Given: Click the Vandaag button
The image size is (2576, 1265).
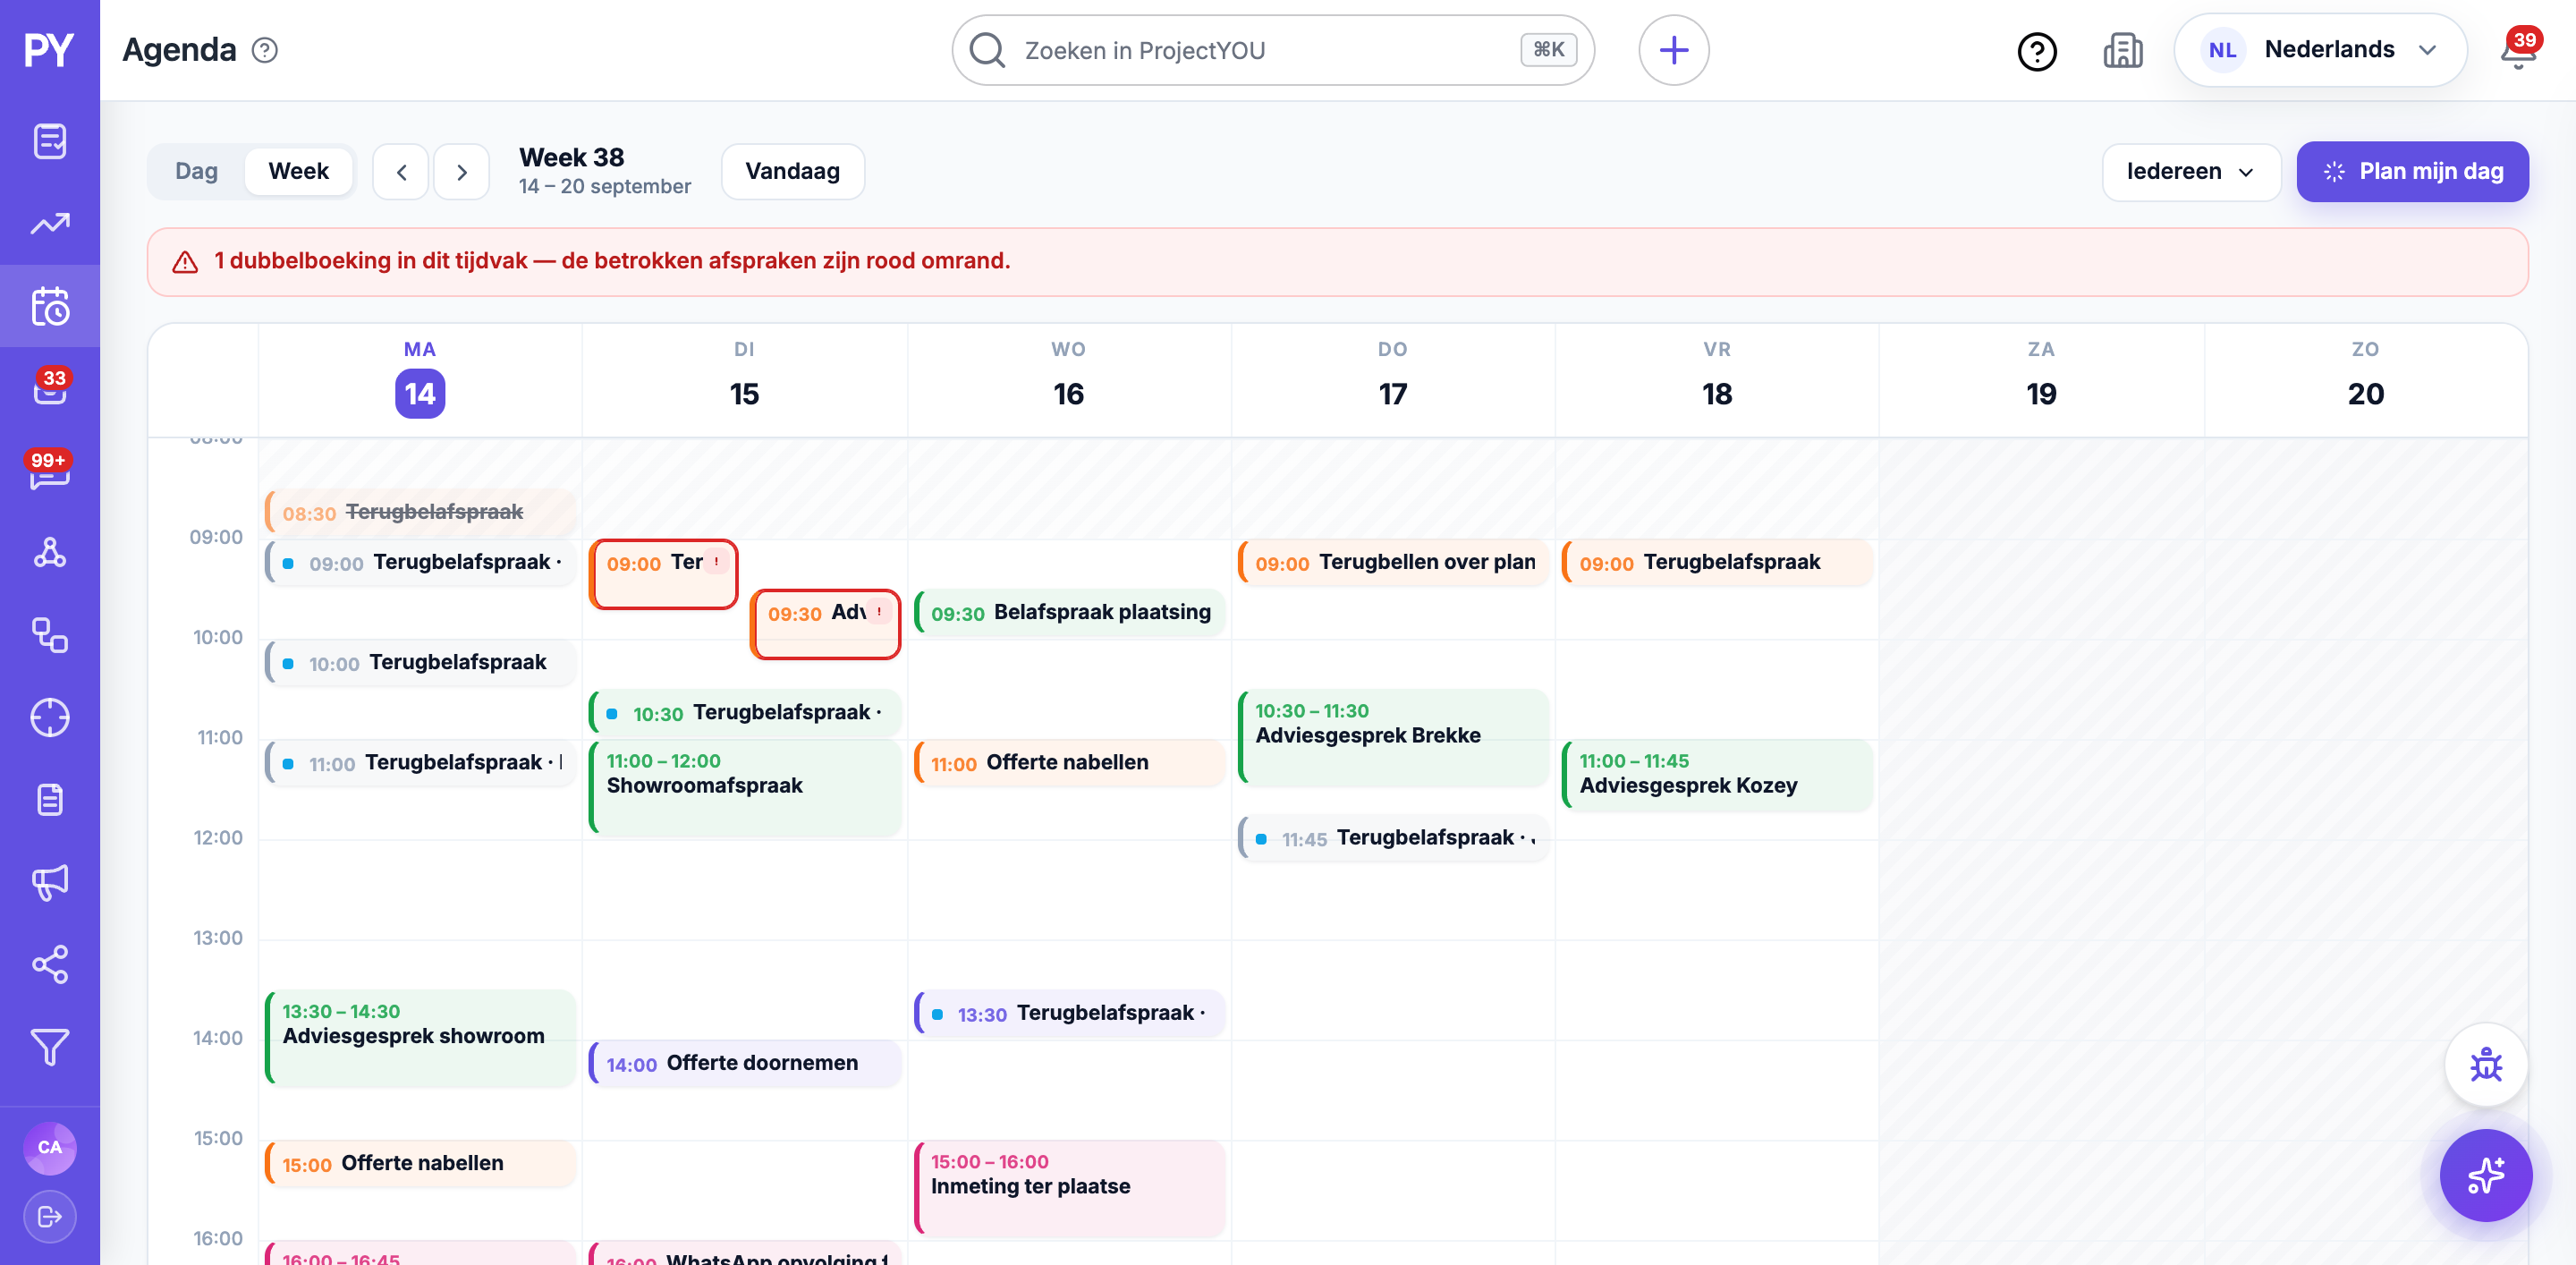Looking at the screenshot, I should coord(792,172).
